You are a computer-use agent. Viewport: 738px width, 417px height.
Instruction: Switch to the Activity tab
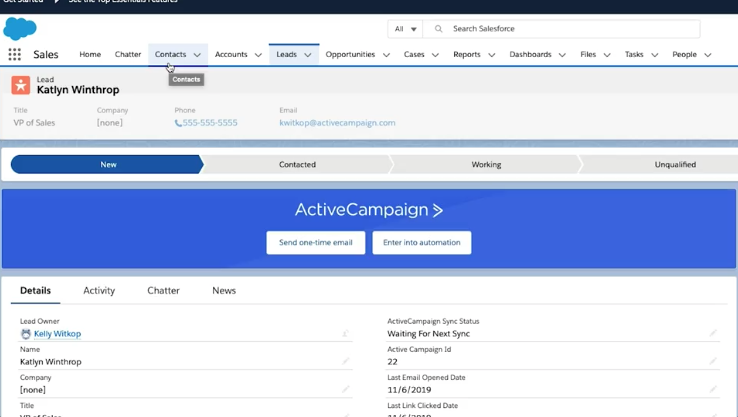point(99,291)
